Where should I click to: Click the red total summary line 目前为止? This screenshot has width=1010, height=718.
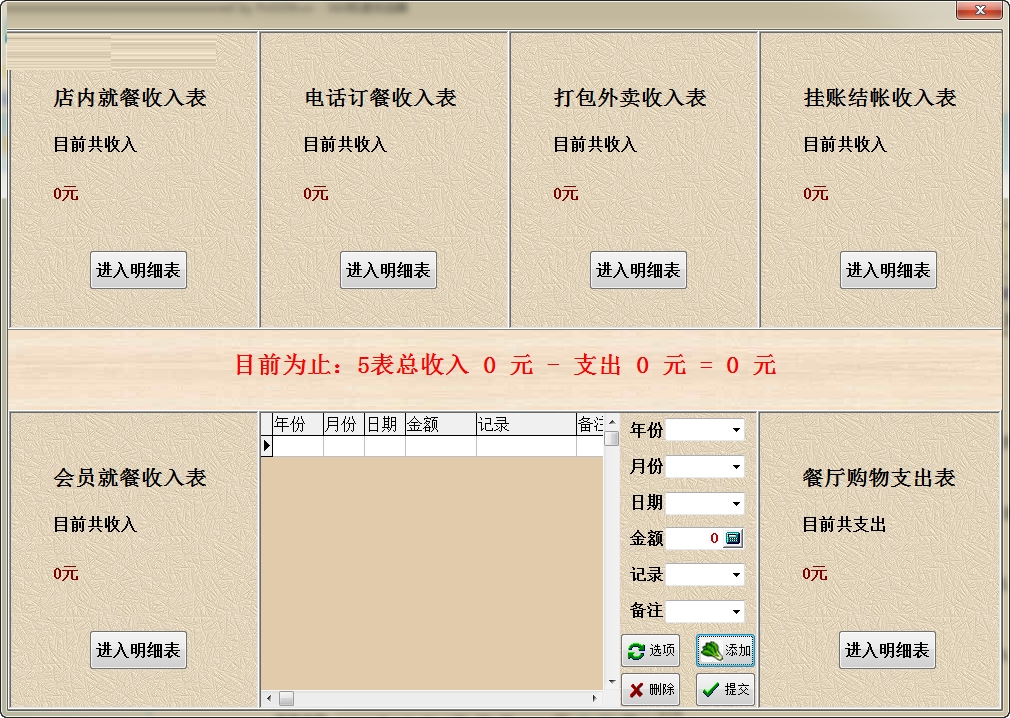tap(506, 365)
